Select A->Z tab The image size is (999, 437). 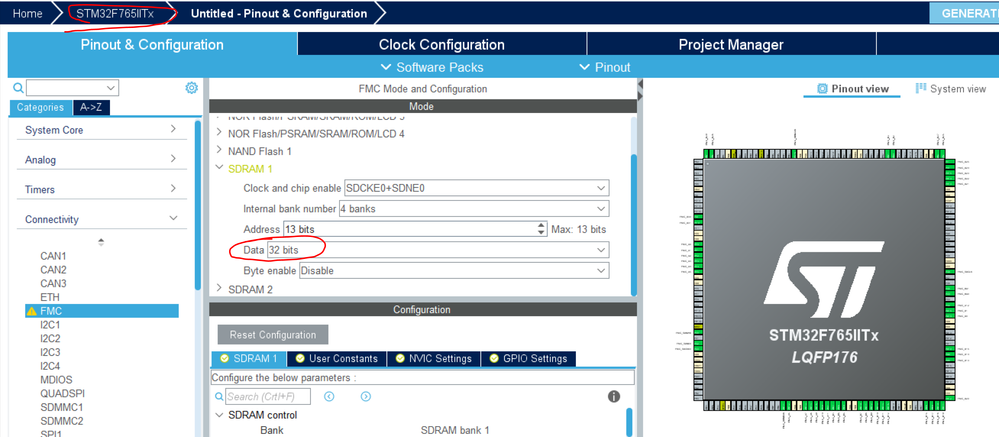point(92,107)
